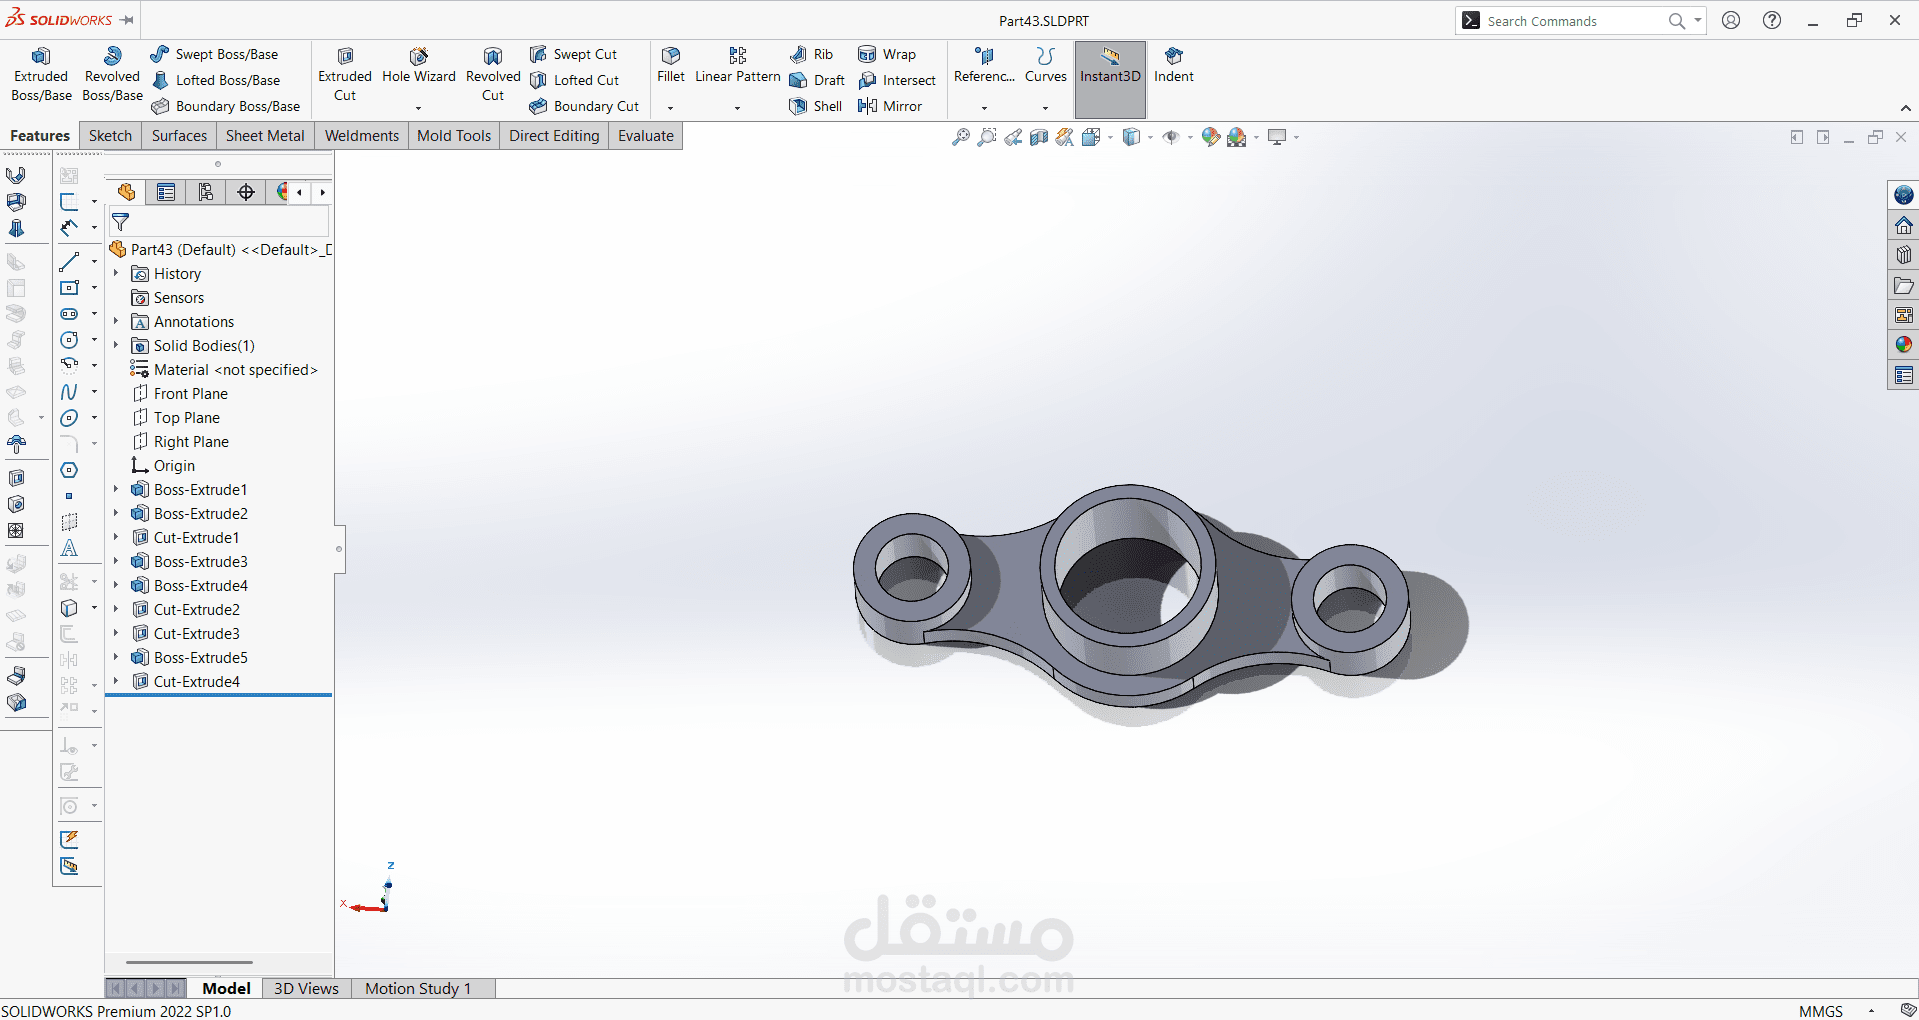This screenshot has height=1020, width=1919.
Task: Click the Swept Boss/Base tool
Action: (215, 54)
